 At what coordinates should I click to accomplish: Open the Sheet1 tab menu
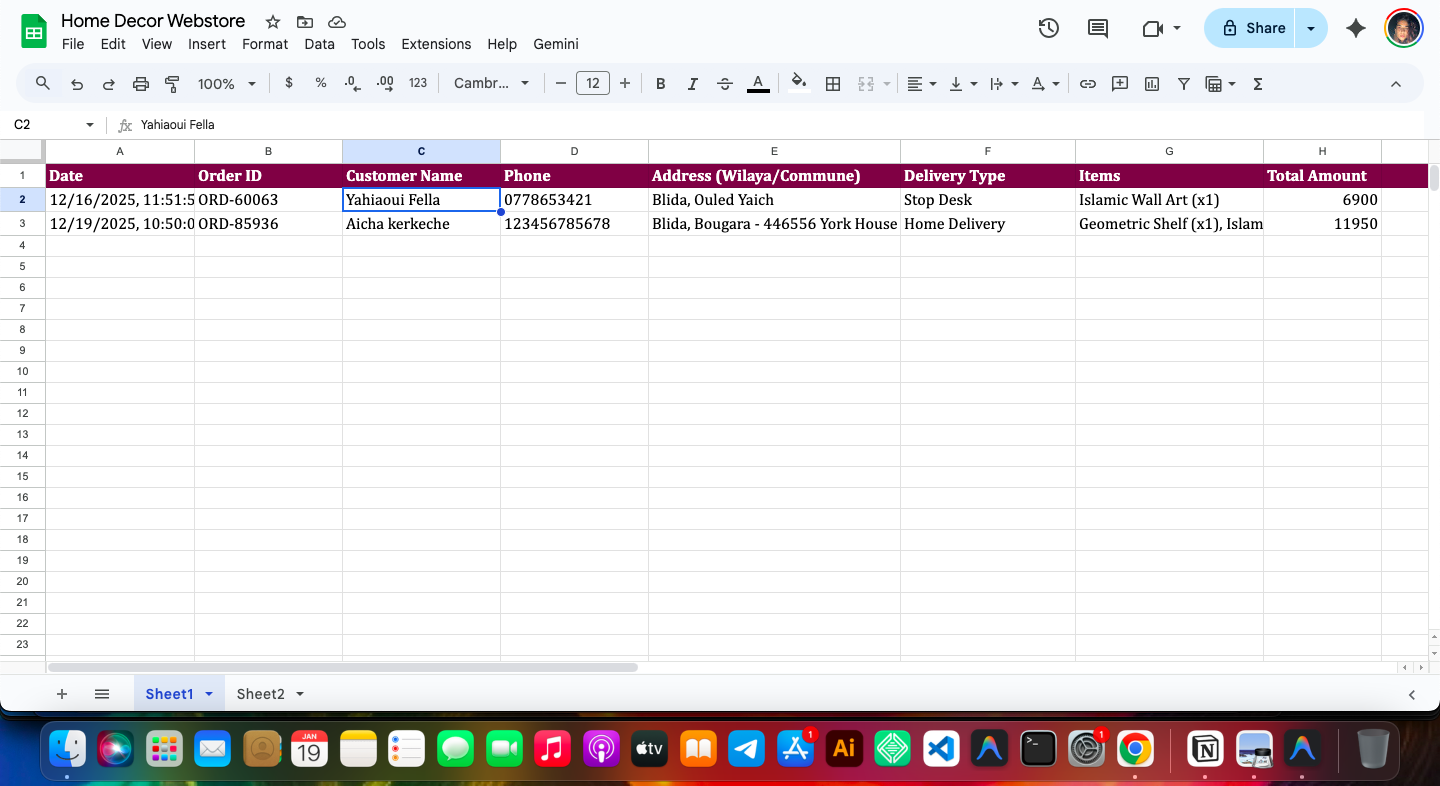click(x=209, y=693)
